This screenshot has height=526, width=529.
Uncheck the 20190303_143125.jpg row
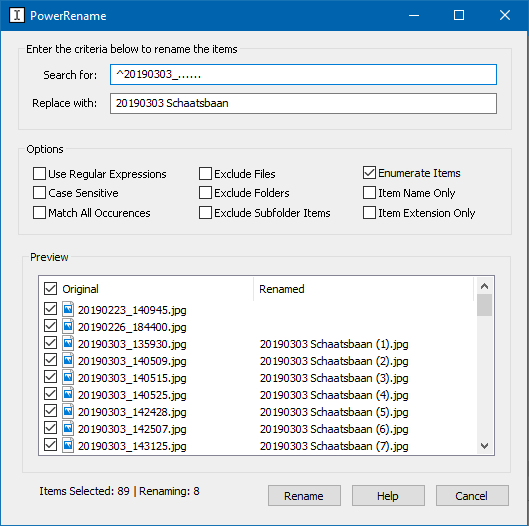[x=50, y=445]
